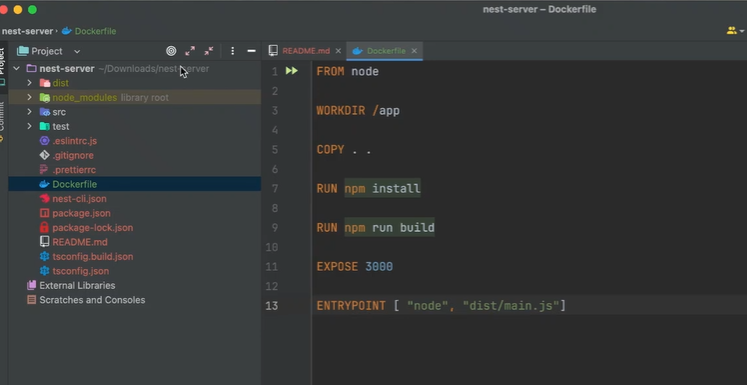Click the src folder icon
Viewport: 747px width, 385px height.
point(45,112)
